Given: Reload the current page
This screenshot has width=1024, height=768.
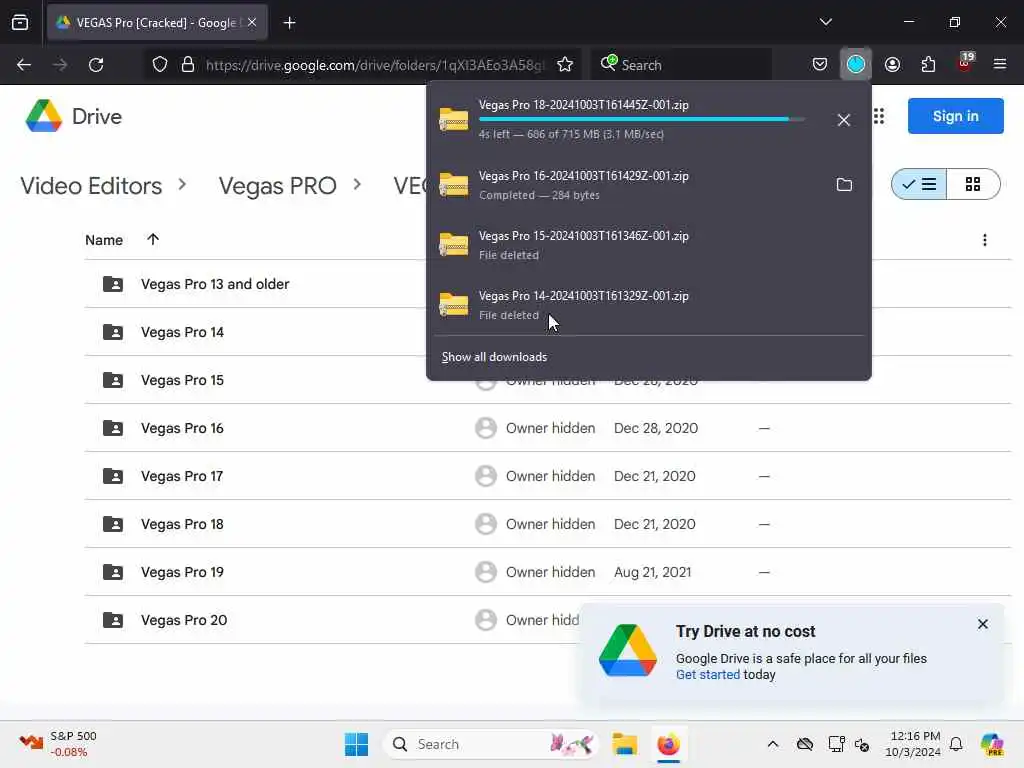Looking at the screenshot, I should (96, 65).
